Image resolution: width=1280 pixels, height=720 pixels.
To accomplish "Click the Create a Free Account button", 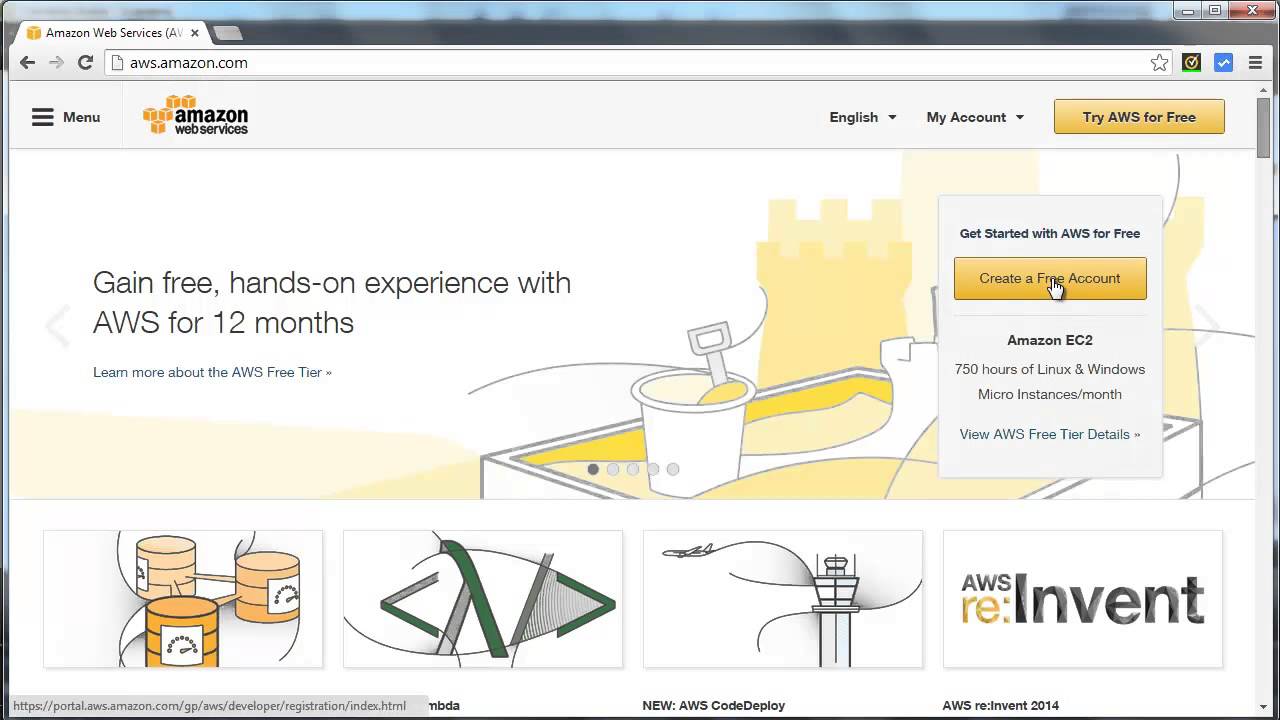I will [1050, 278].
